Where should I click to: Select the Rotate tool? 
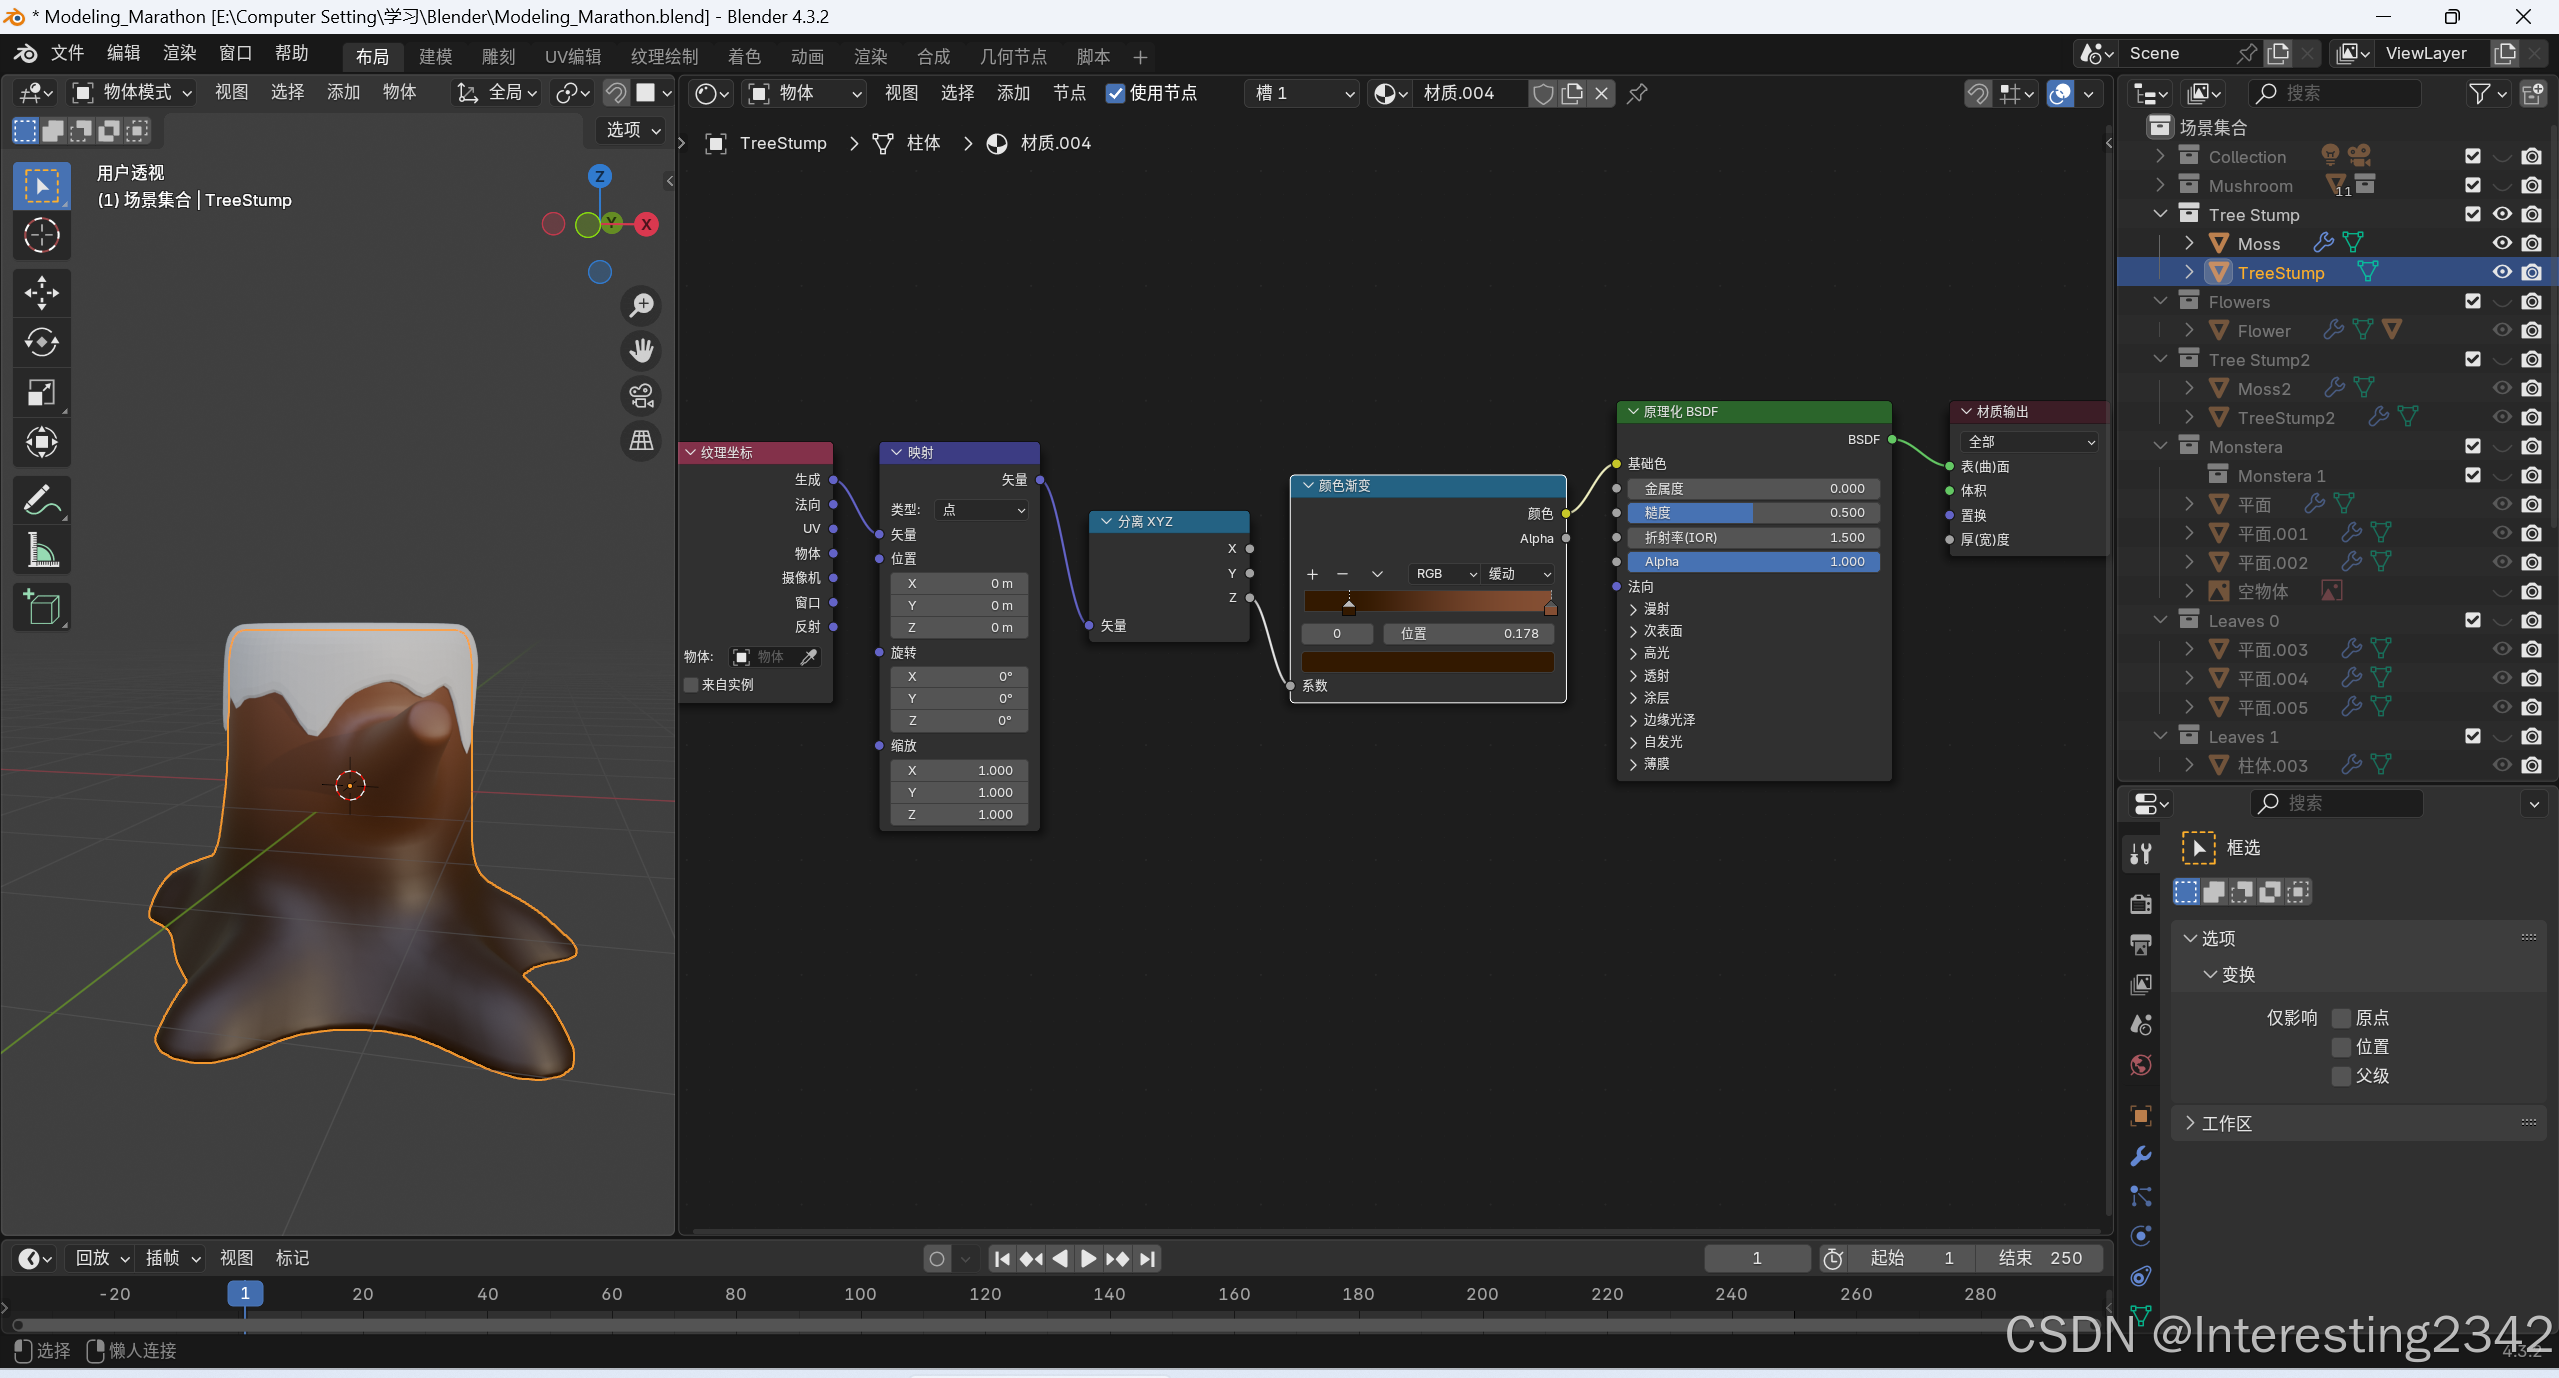click(x=41, y=343)
